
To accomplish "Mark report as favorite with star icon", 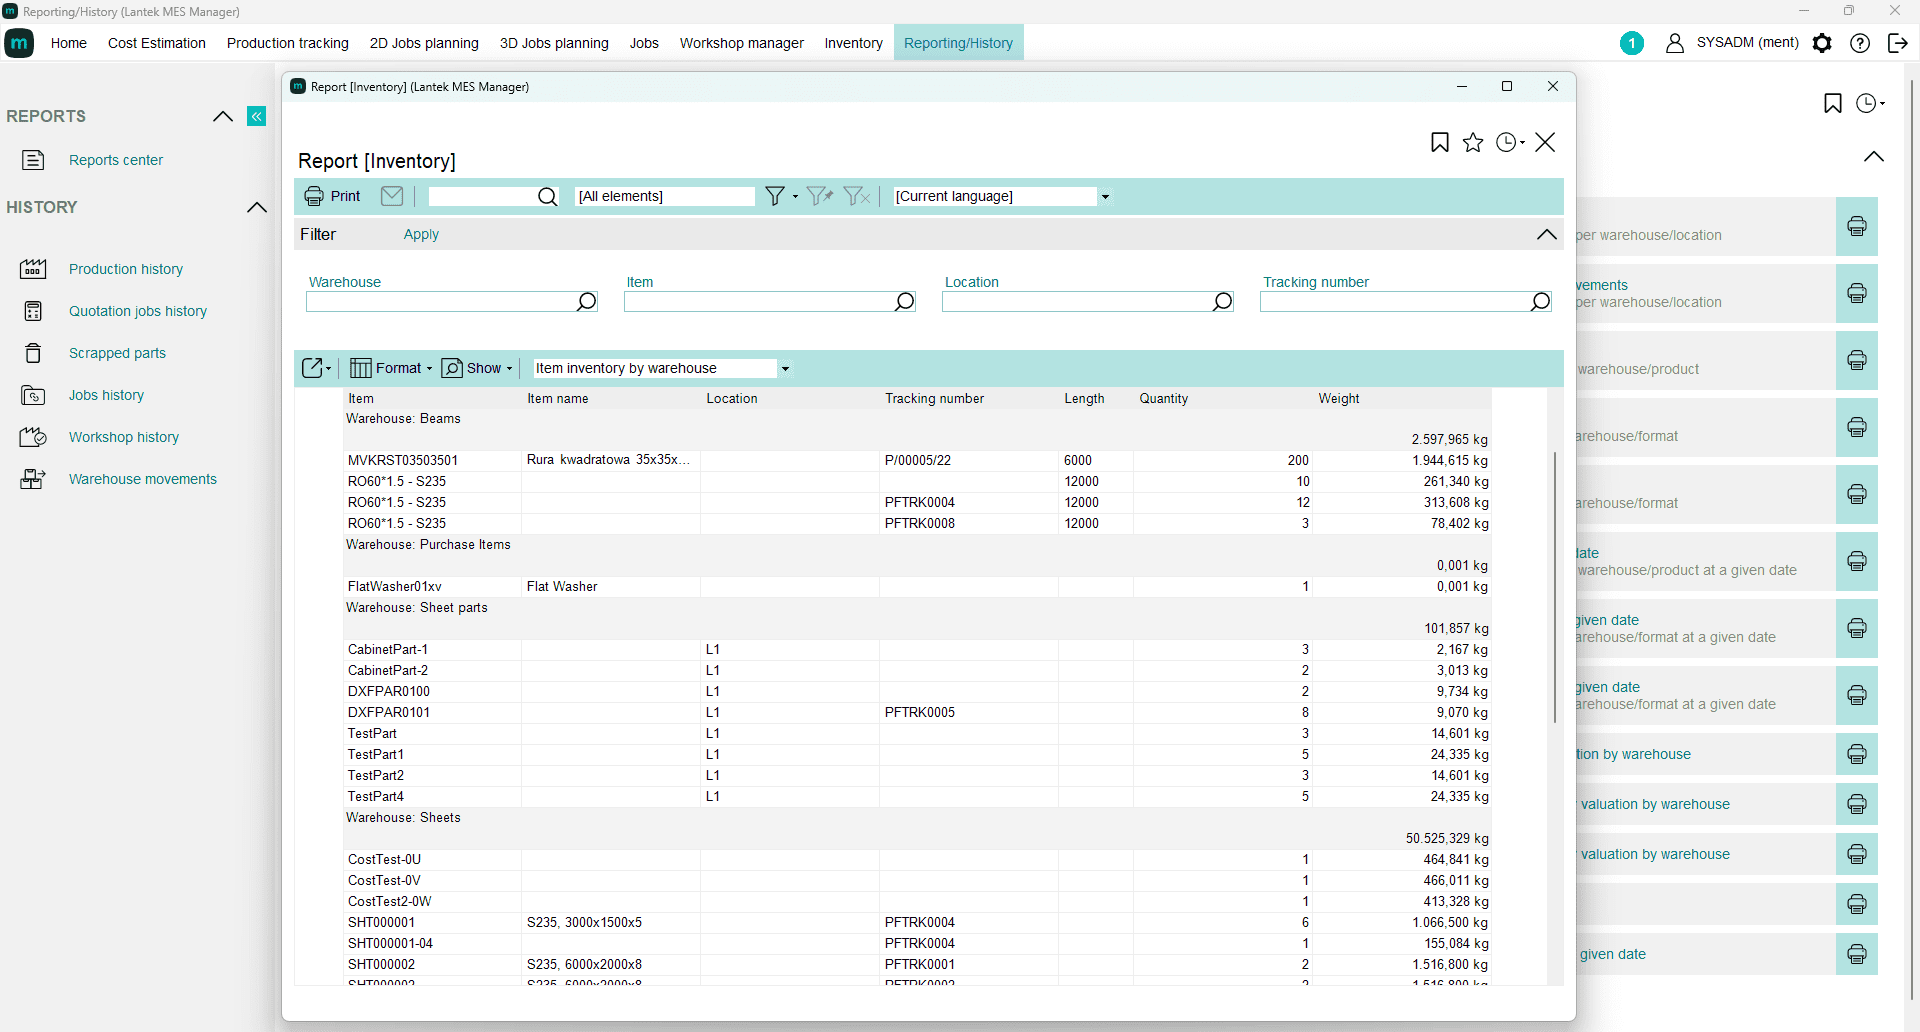I will pyautogui.click(x=1472, y=143).
